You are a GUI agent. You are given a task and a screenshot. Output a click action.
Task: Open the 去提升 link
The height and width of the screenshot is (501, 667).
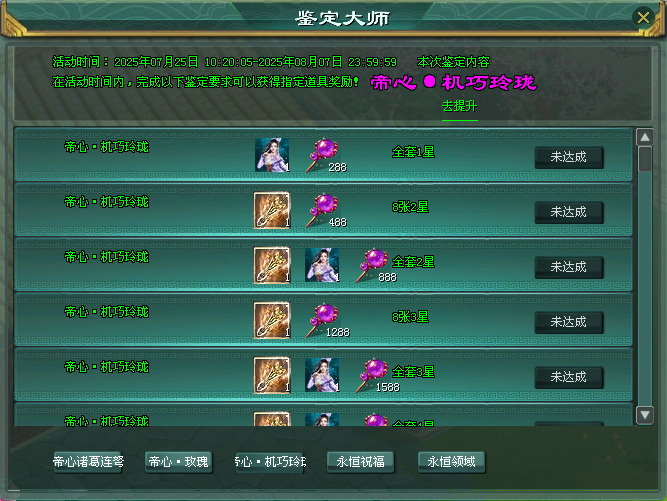tap(459, 106)
